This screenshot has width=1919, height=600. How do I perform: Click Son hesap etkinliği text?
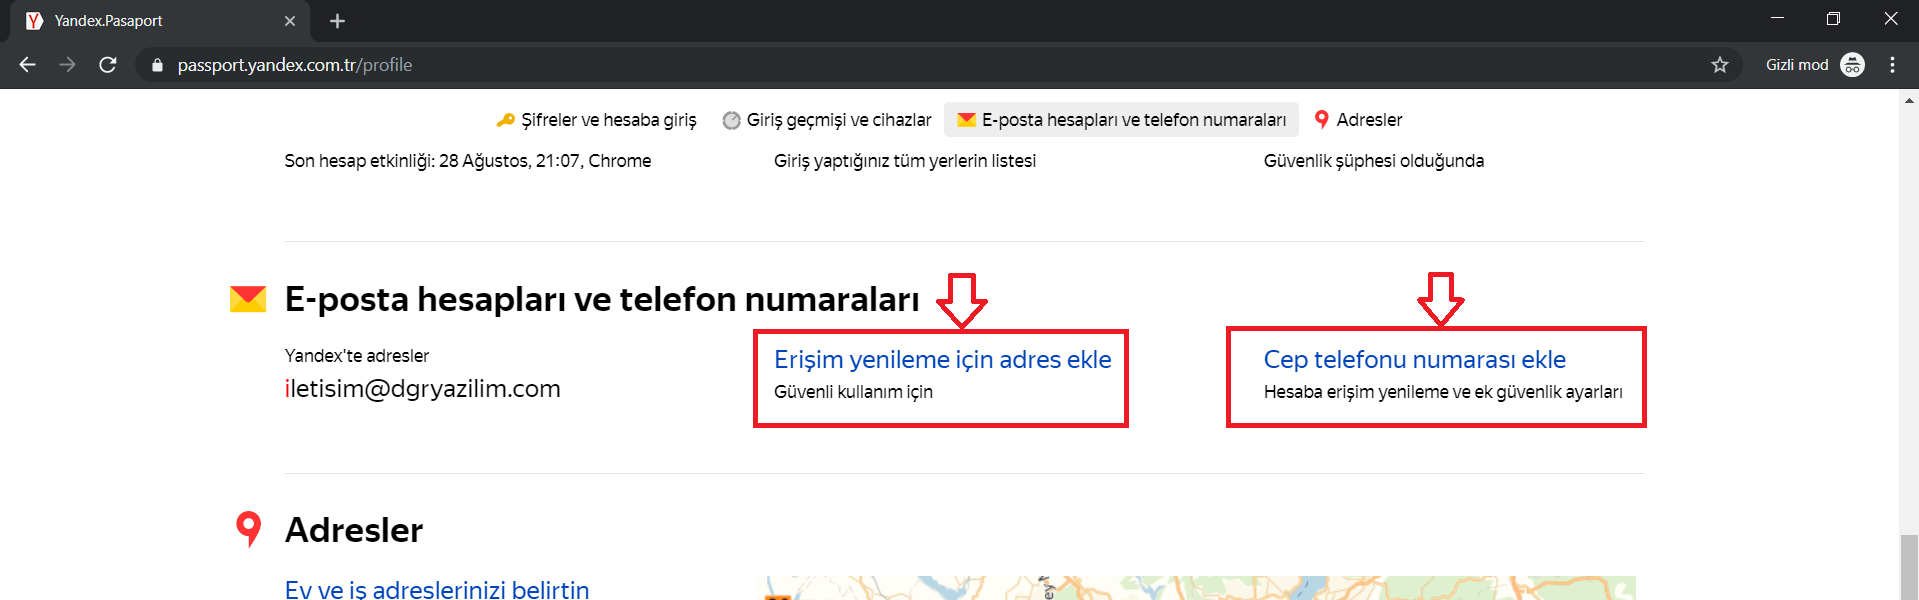(467, 161)
